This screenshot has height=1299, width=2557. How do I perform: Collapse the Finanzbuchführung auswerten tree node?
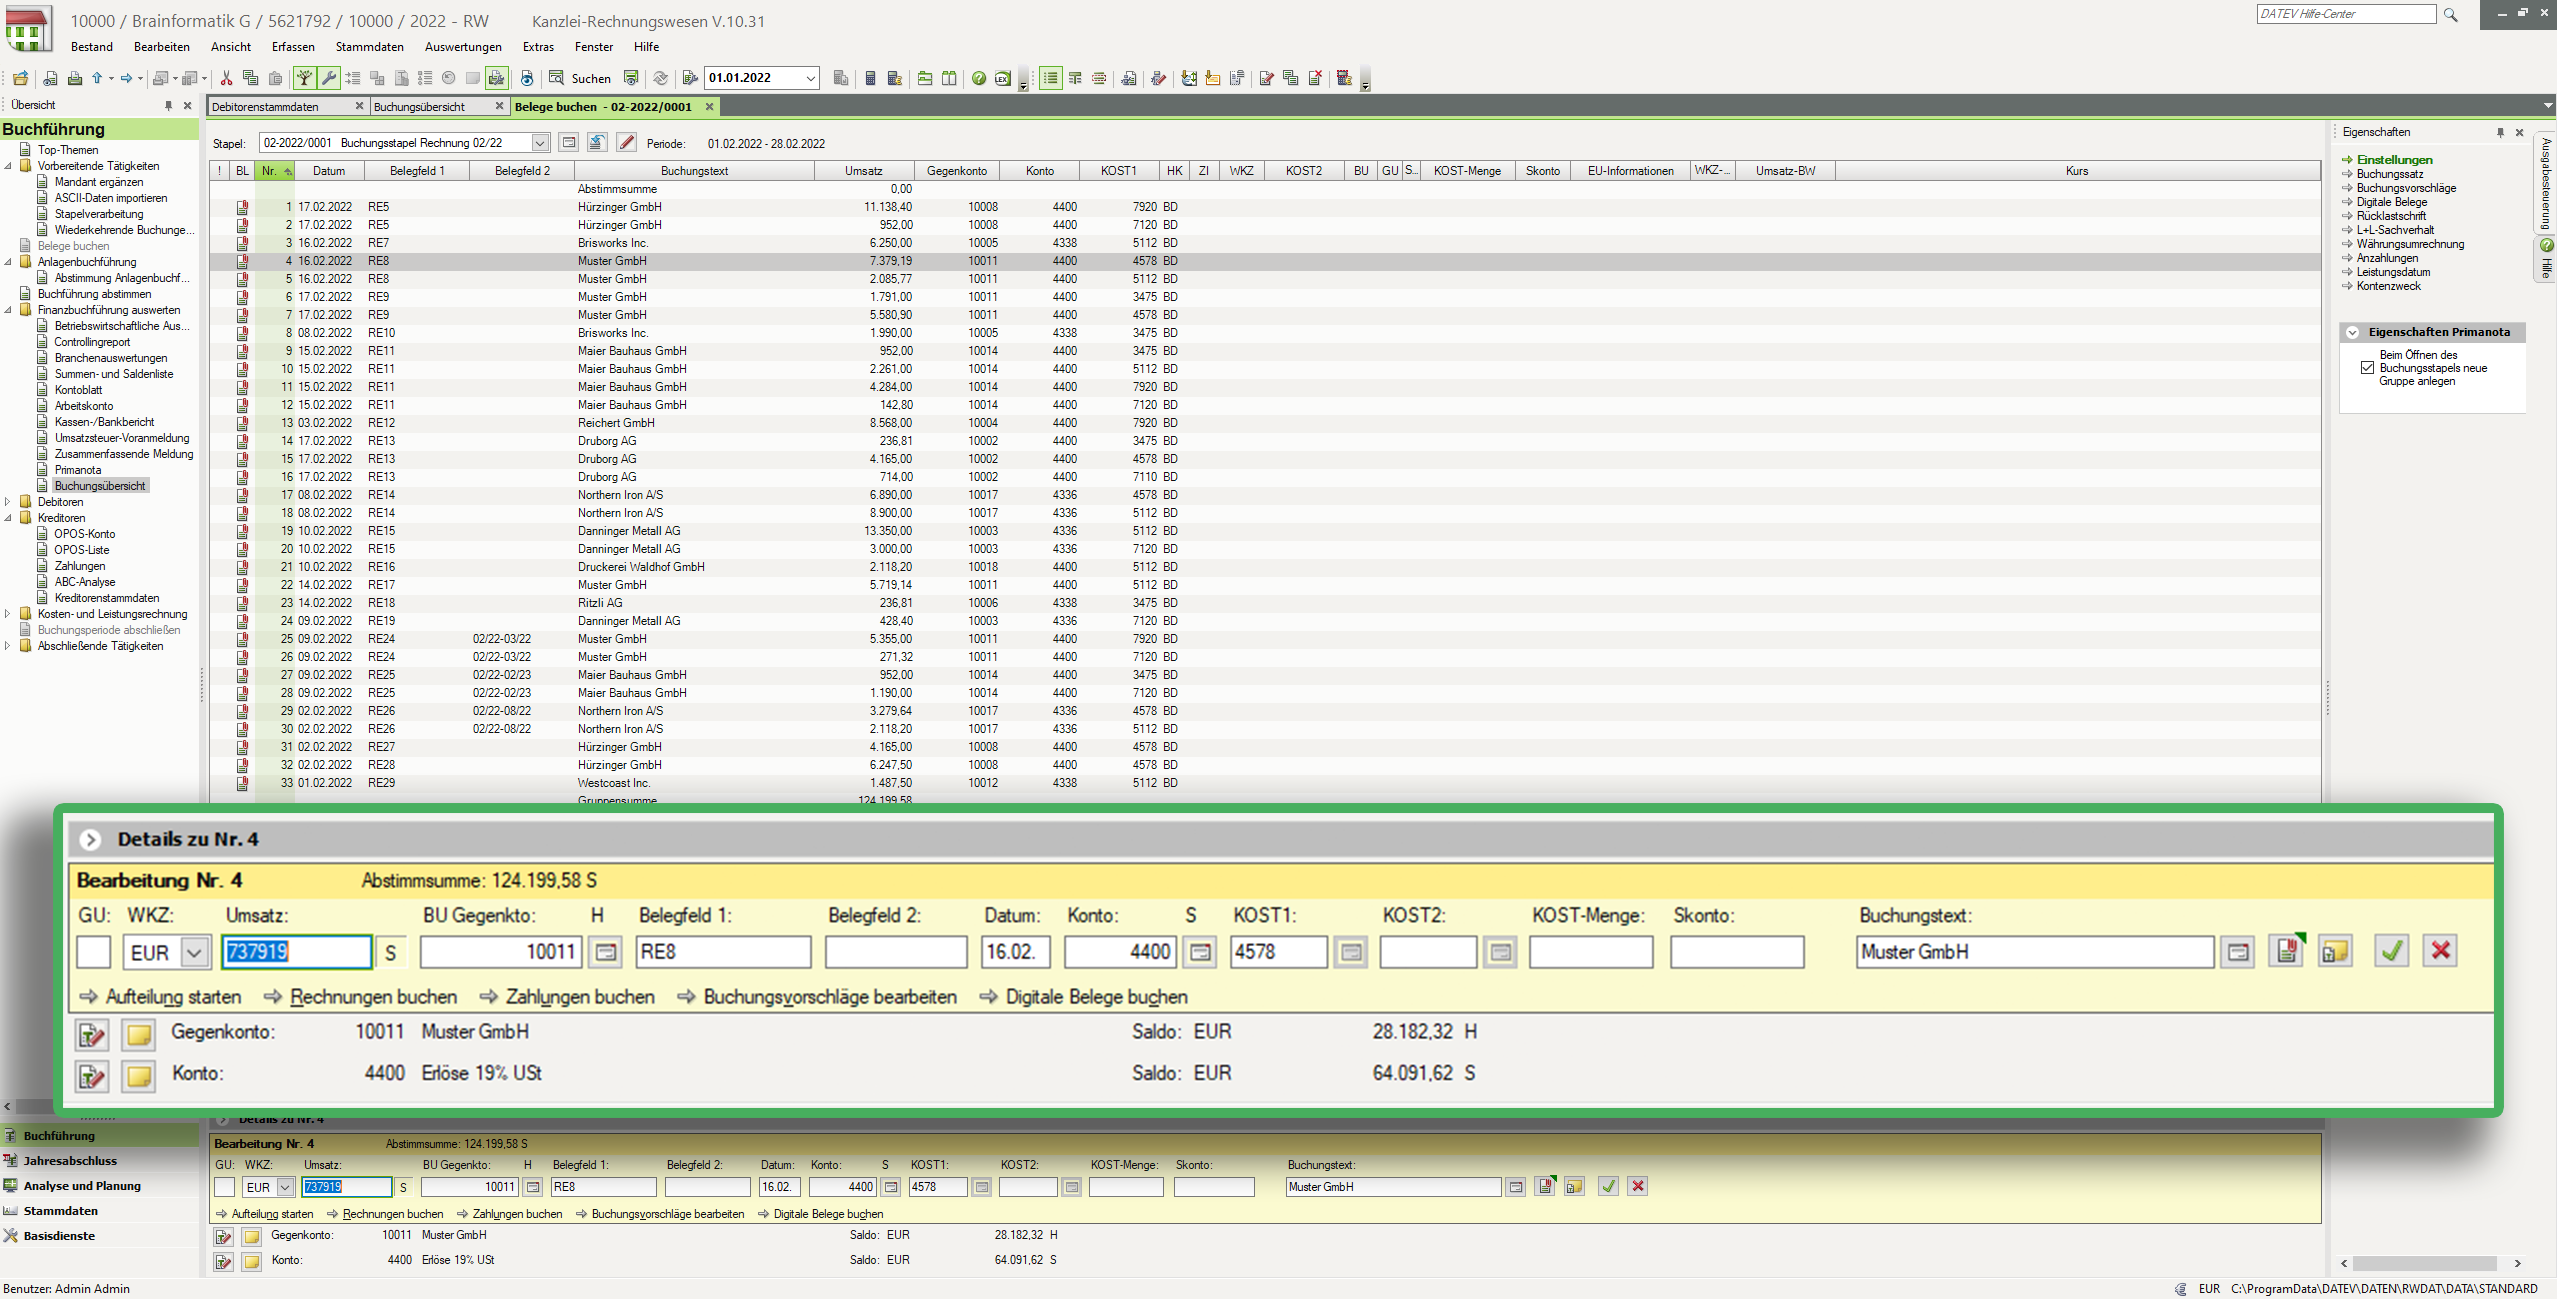click(x=9, y=310)
